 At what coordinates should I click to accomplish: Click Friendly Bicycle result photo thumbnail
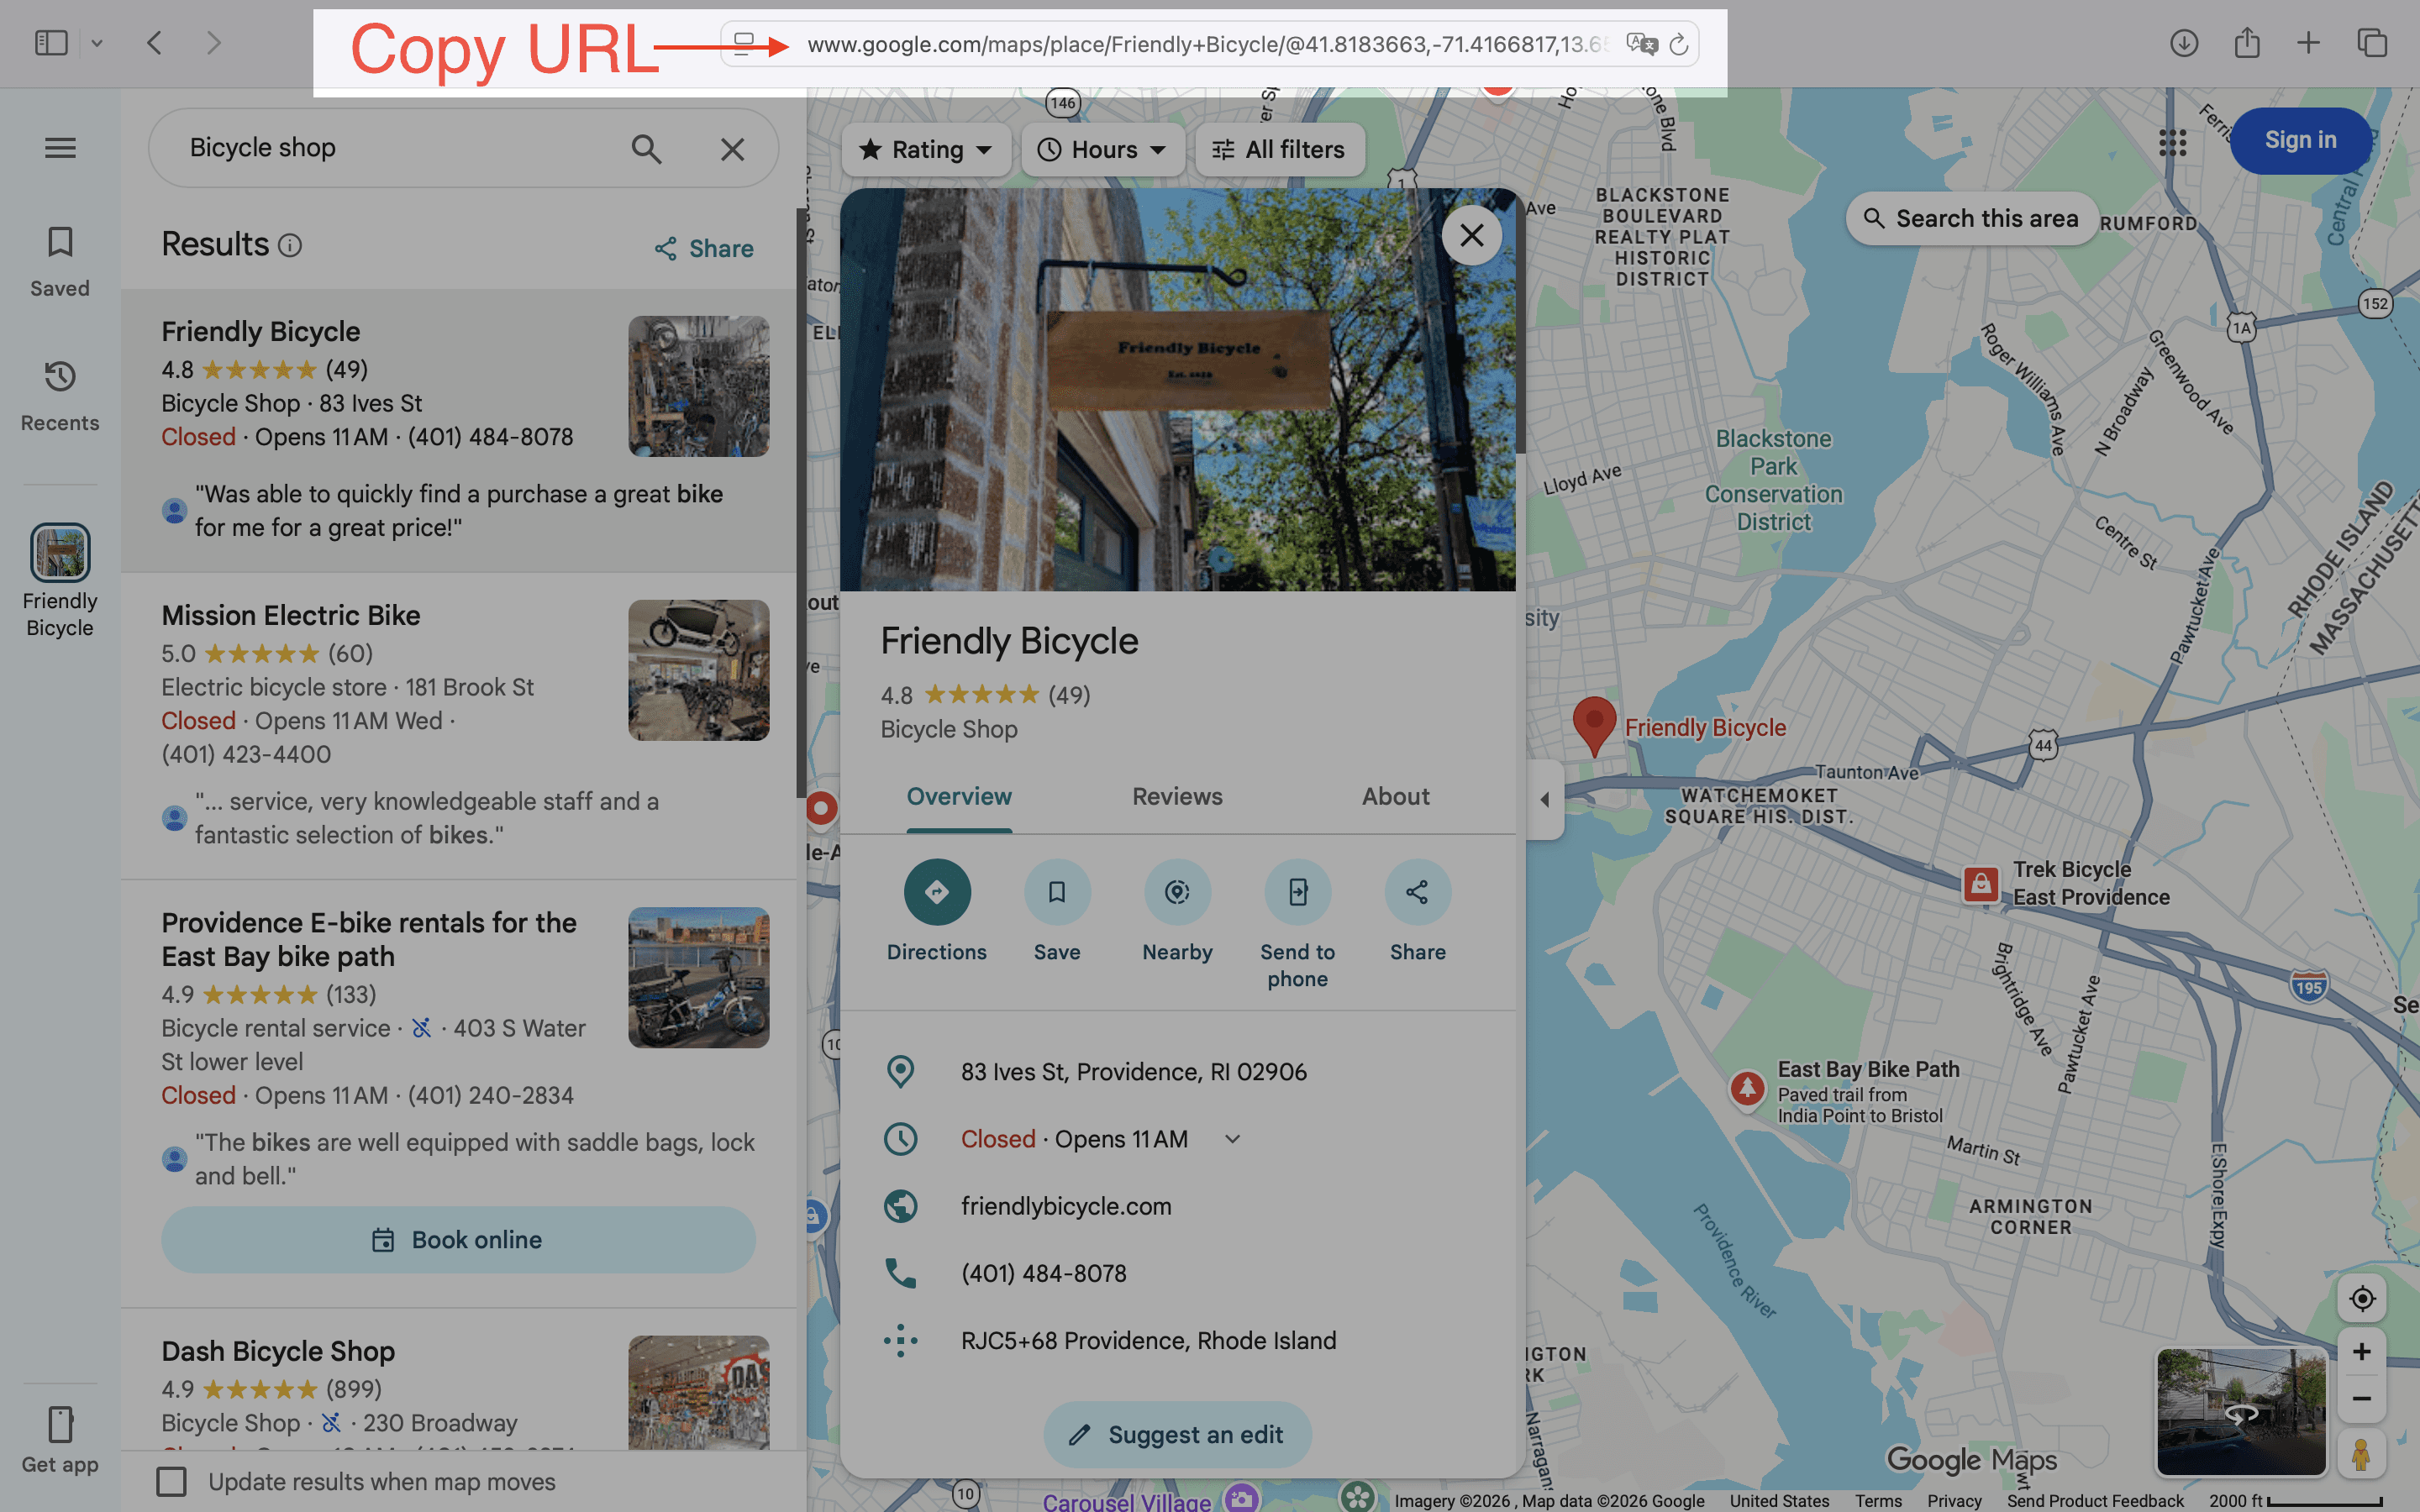tap(698, 386)
